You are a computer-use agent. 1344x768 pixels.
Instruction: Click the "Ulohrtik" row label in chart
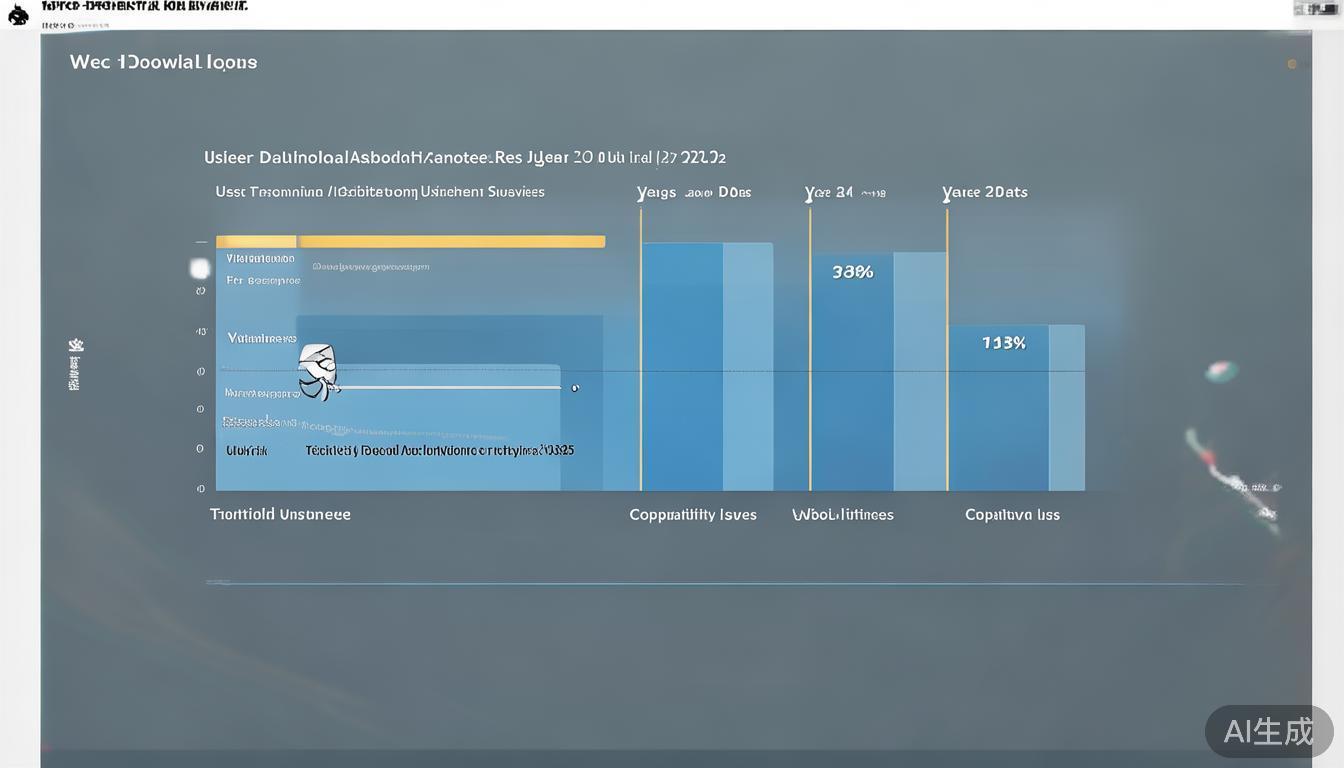click(x=247, y=451)
